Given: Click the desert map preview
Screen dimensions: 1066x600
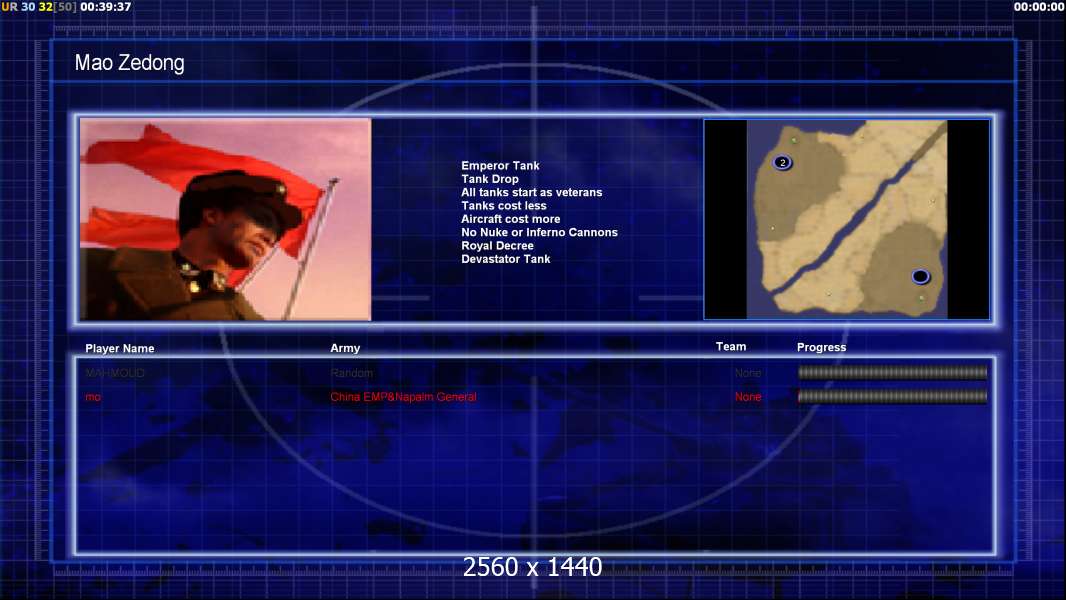Looking at the screenshot, I should point(846,219).
